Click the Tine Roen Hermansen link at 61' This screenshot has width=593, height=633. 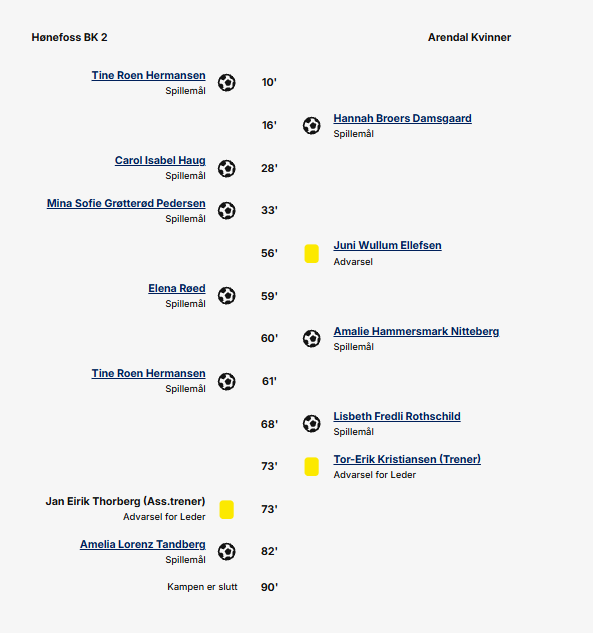point(149,373)
